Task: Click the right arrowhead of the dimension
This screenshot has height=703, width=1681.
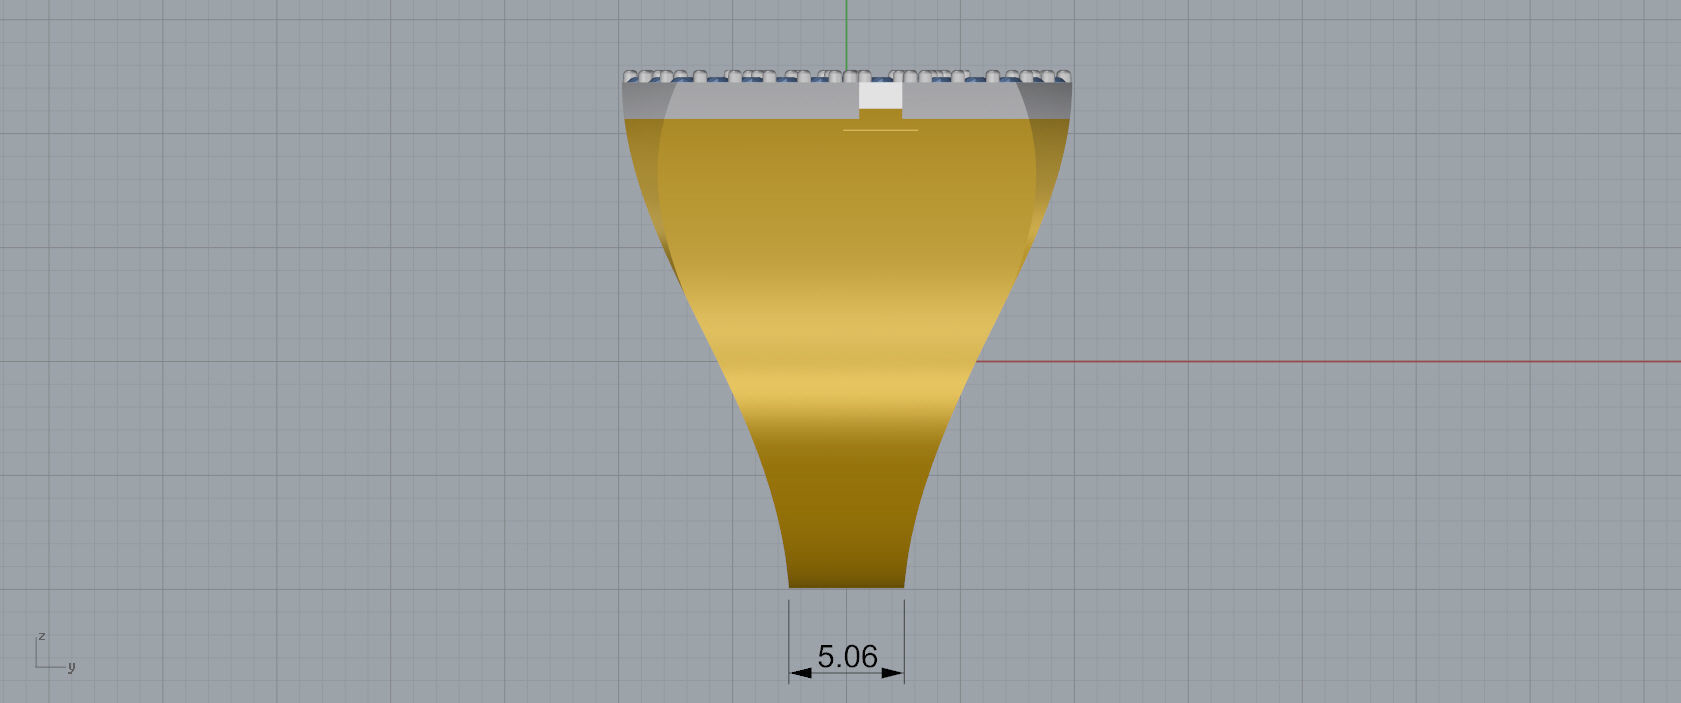Action: 893,673
